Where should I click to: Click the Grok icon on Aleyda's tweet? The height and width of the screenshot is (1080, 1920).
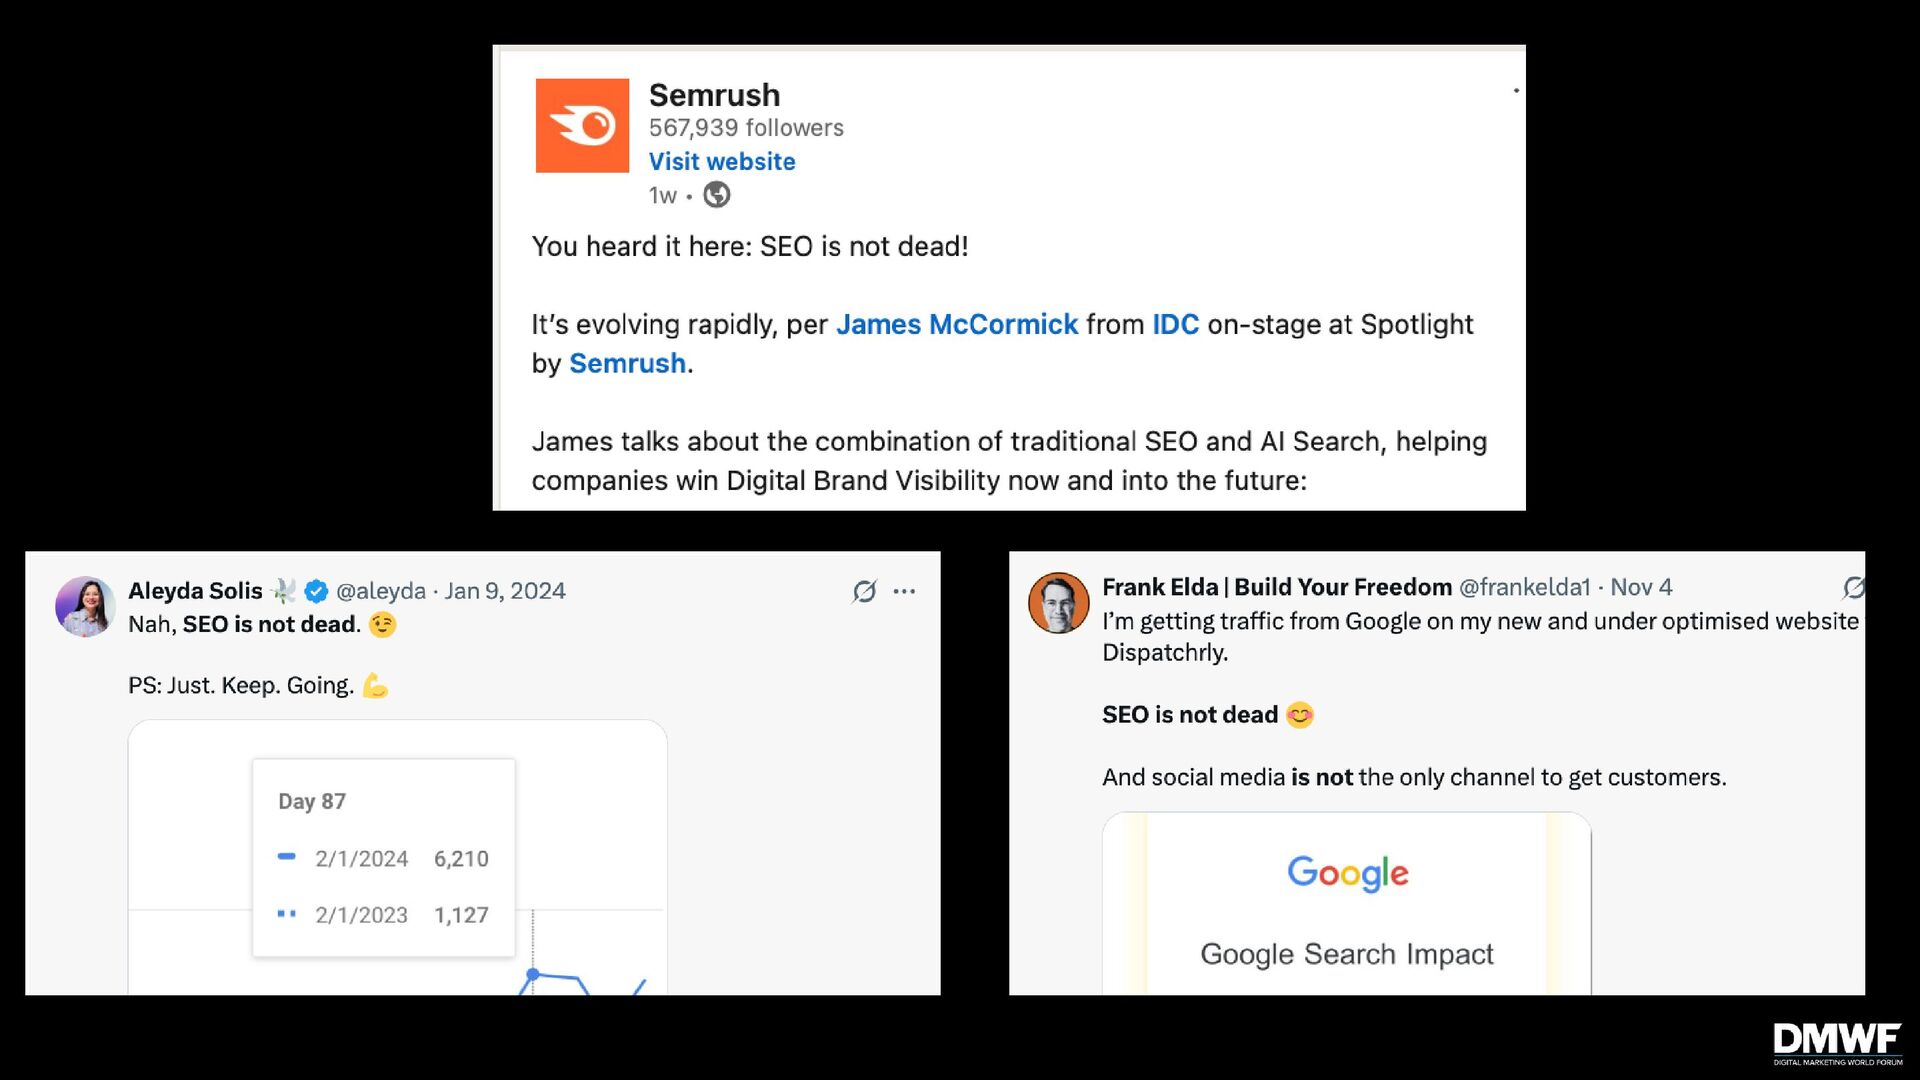coord(864,592)
